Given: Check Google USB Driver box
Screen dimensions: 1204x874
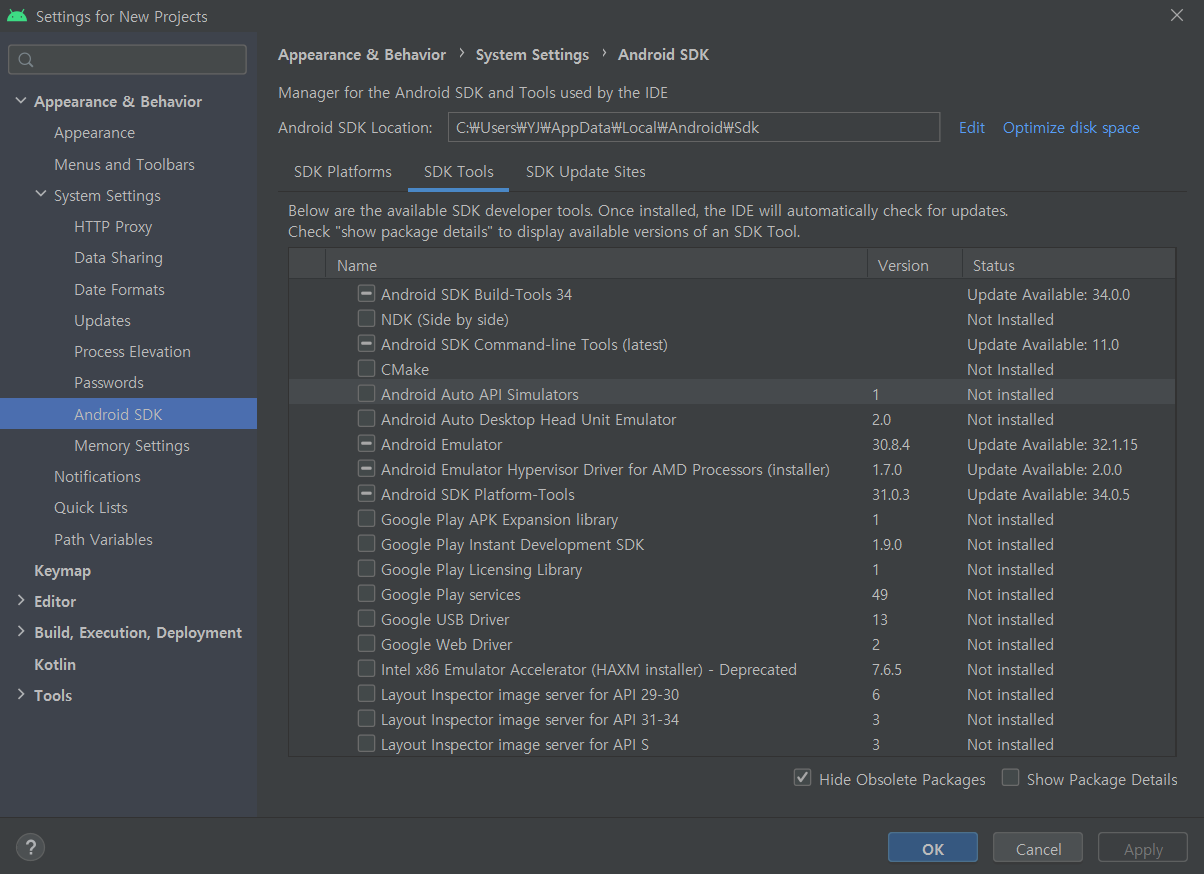Looking at the screenshot, I should pyautogui.click(x=366, y=619).
